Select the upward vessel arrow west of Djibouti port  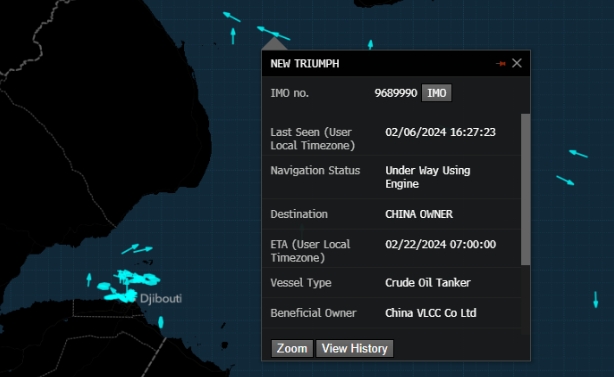point(89,280)
